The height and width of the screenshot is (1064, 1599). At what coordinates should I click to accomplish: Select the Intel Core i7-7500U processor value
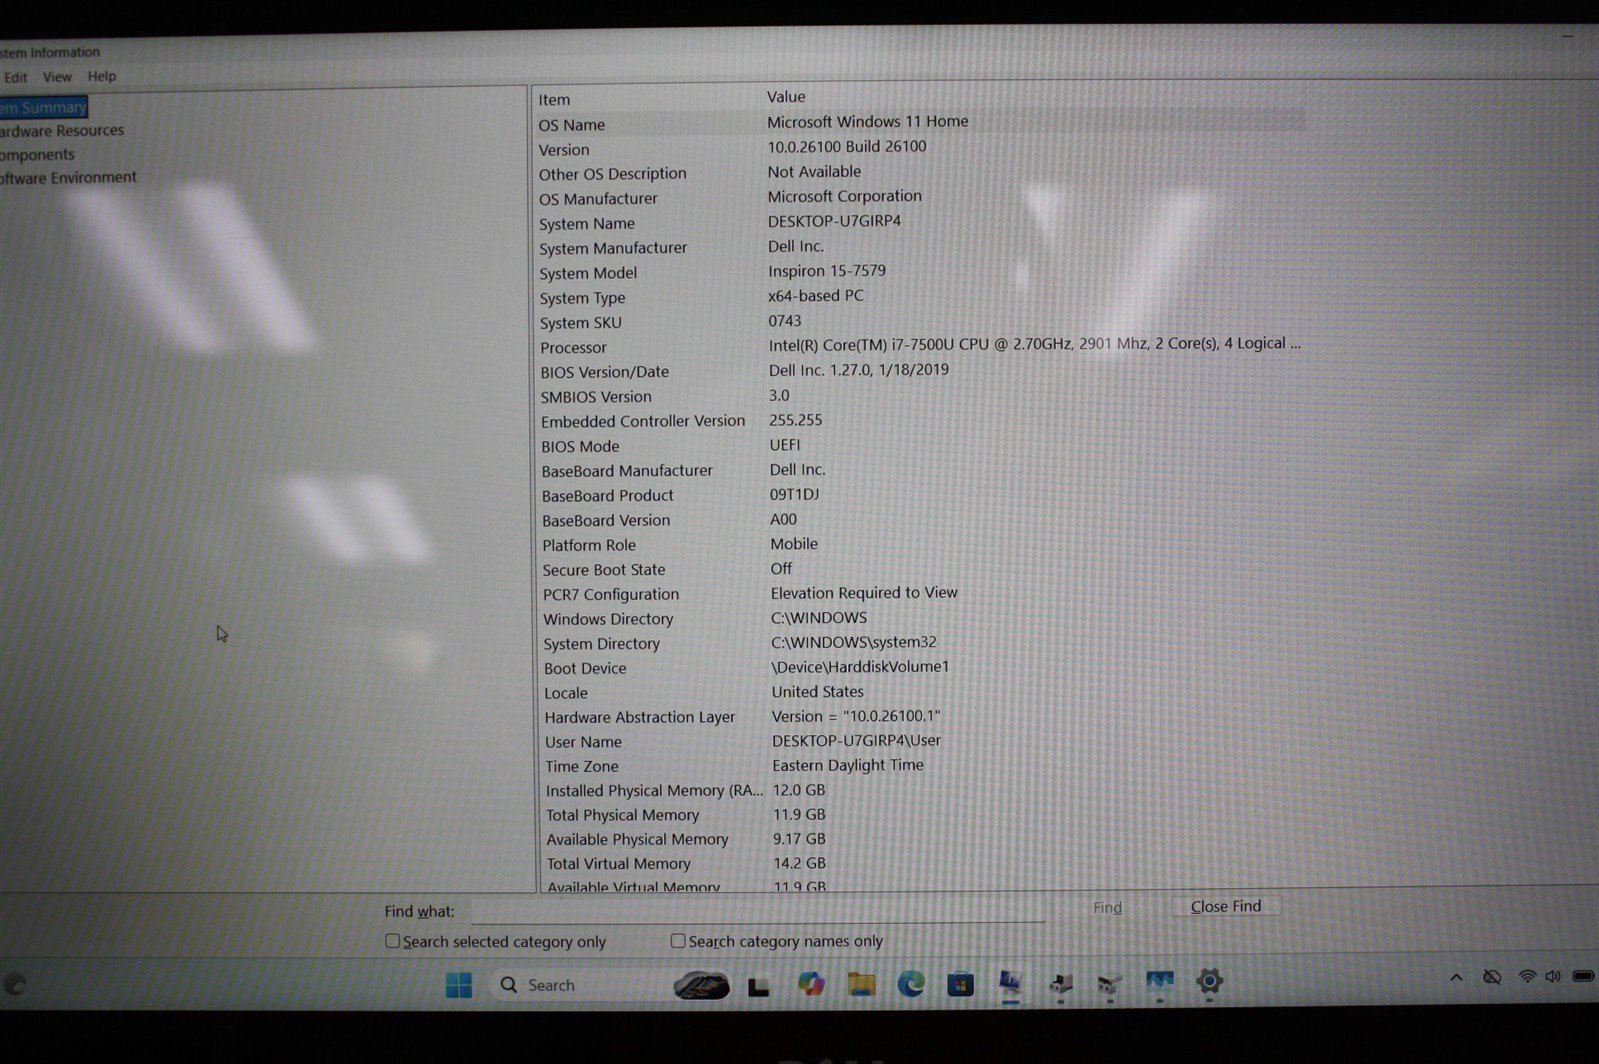point(1034,344)
